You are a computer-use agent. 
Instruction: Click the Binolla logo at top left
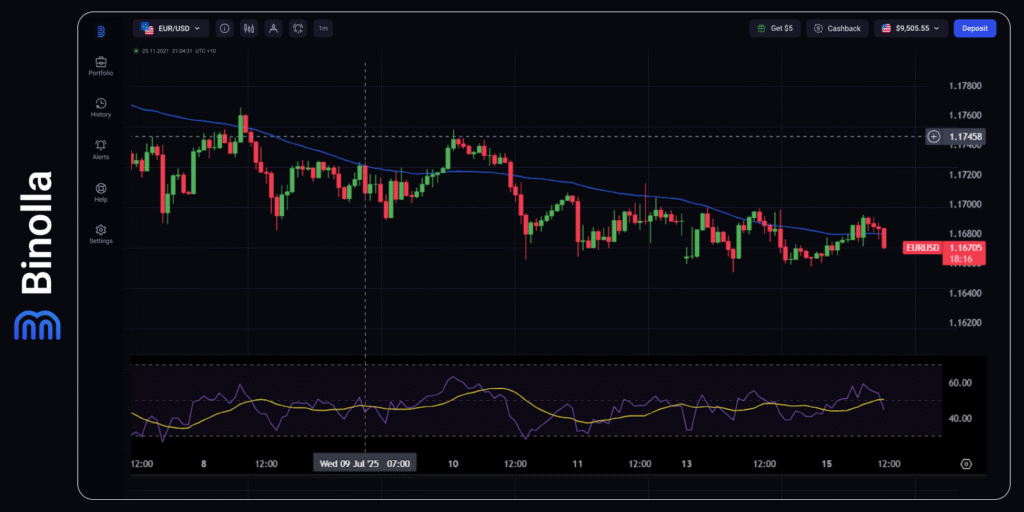point(101,31)
